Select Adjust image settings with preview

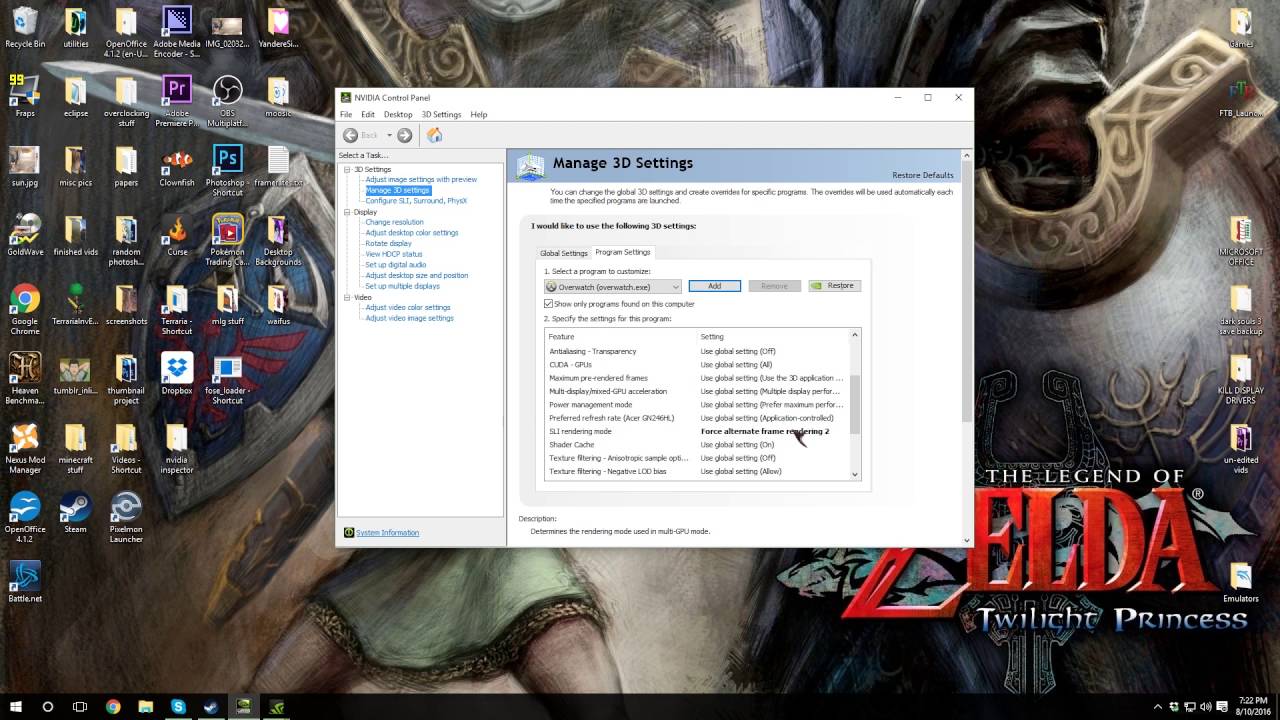coord(421,180)
